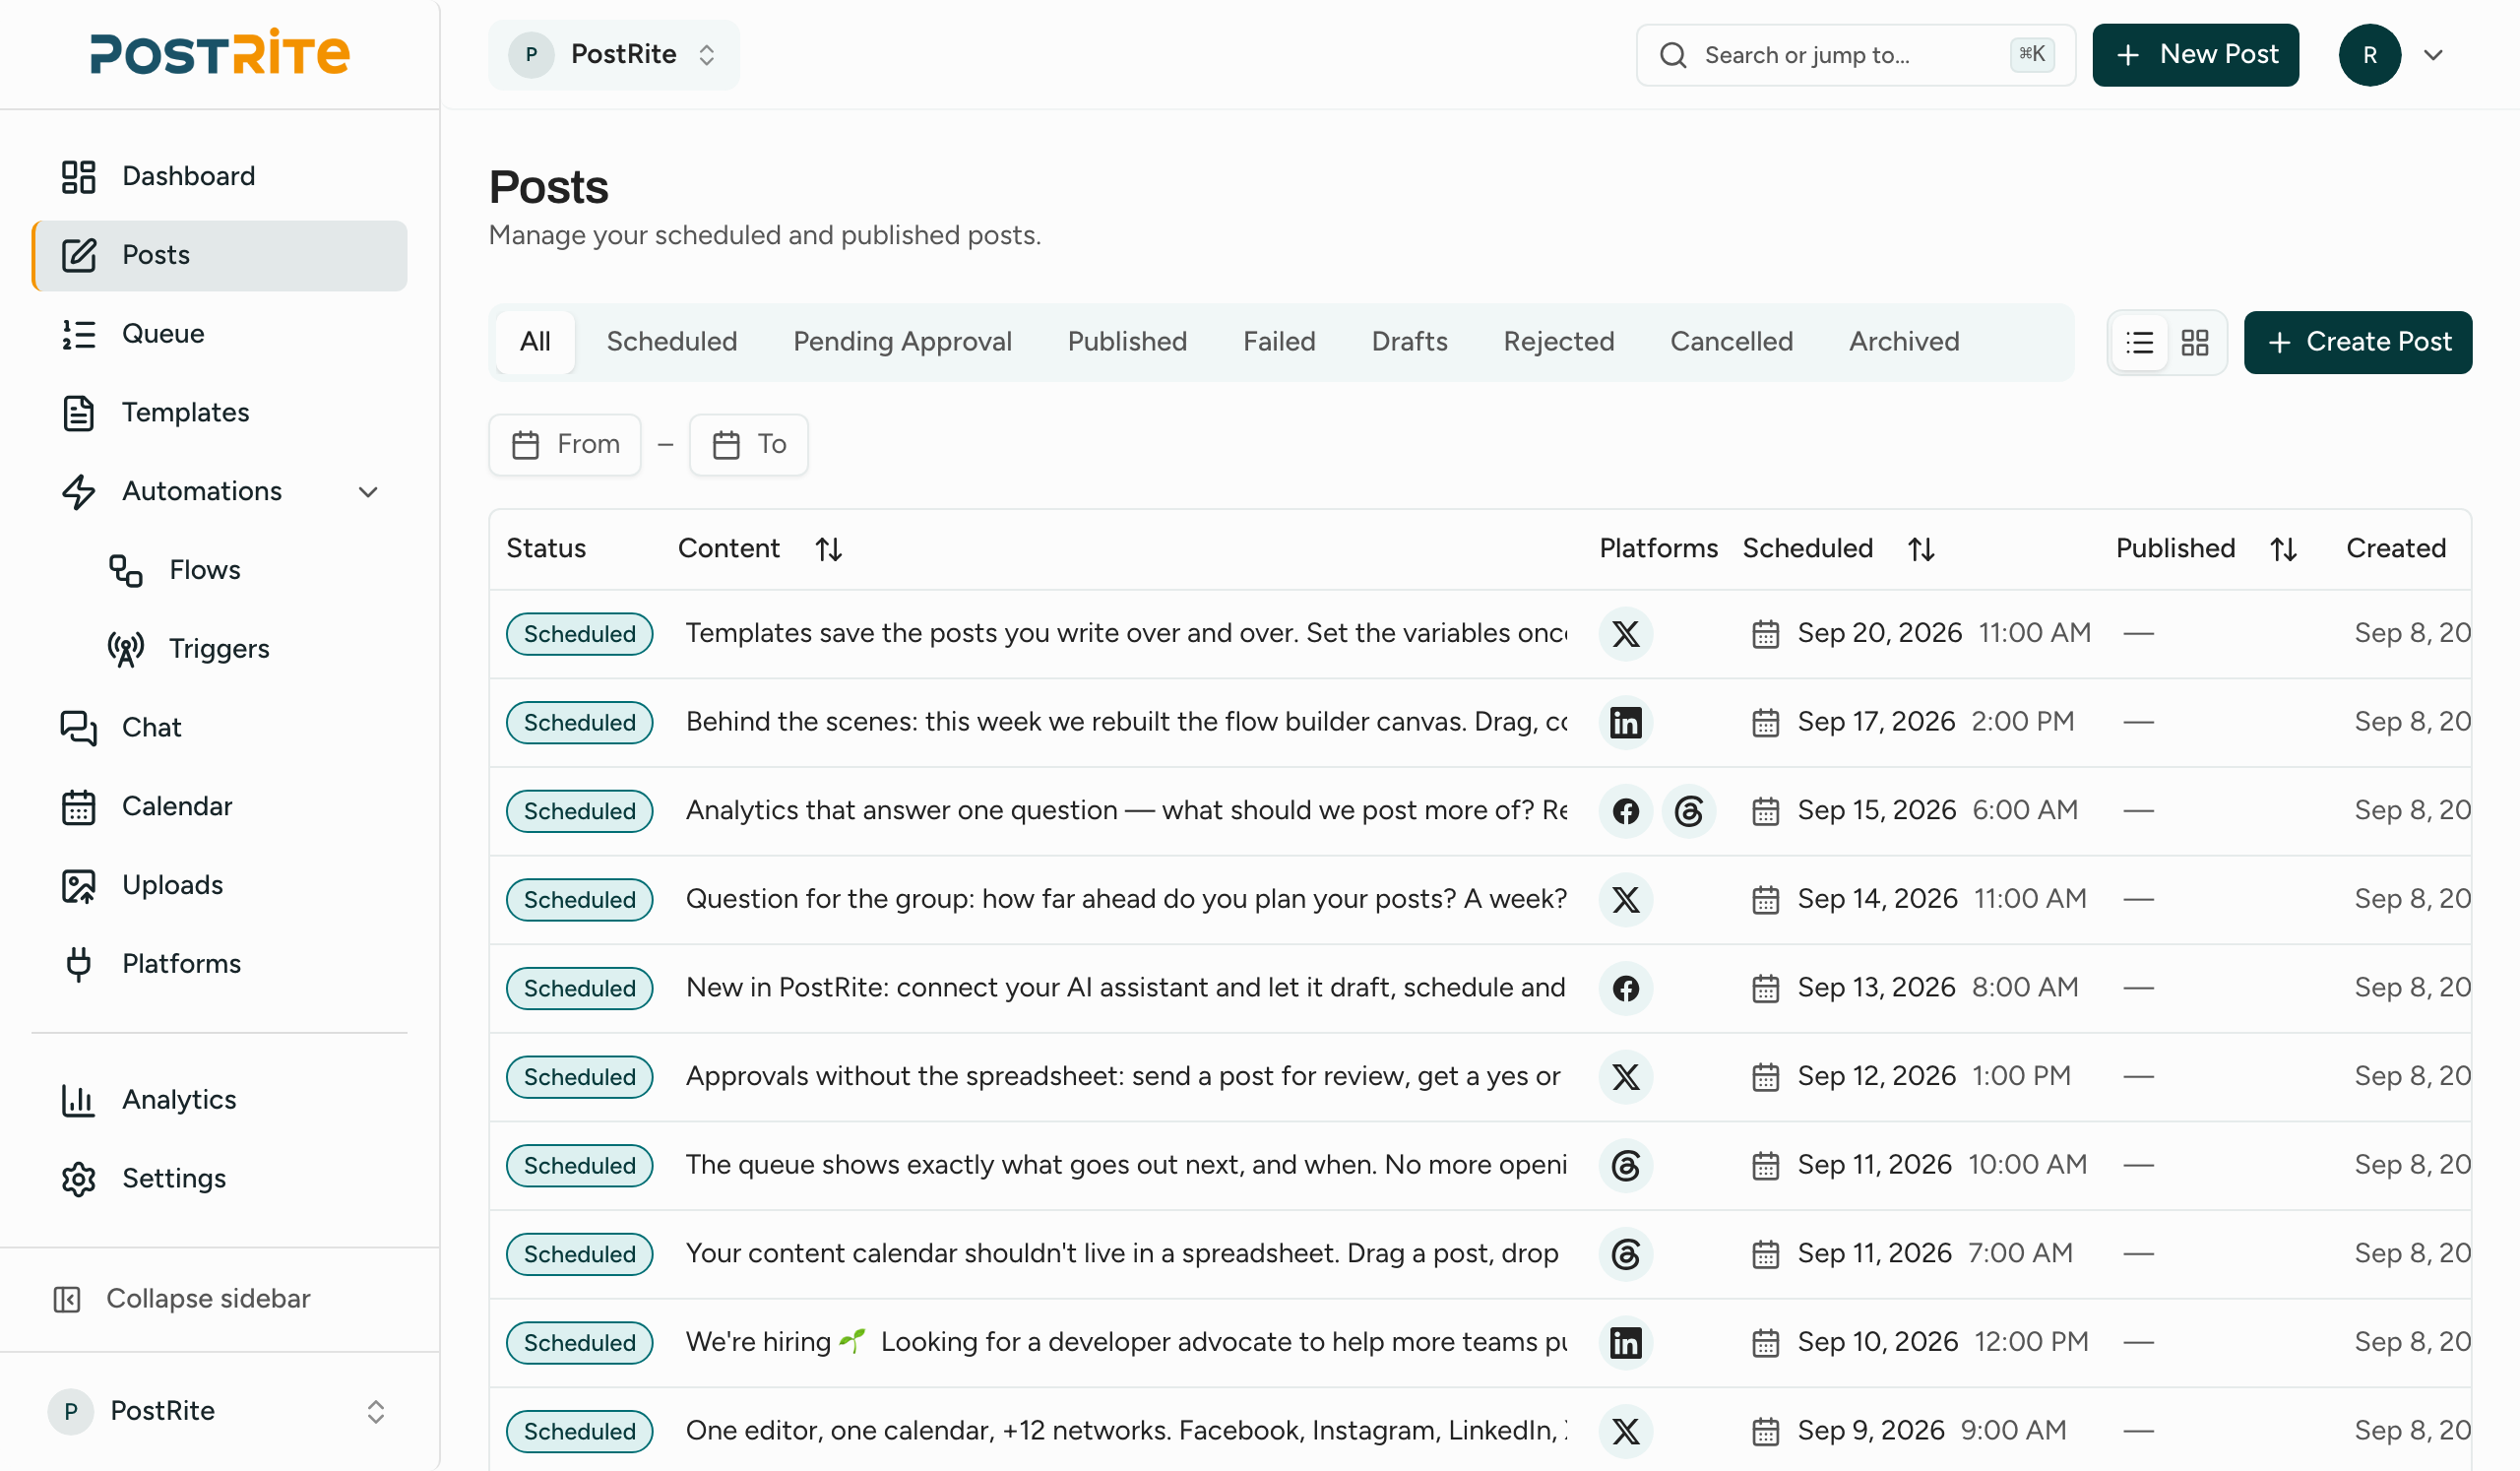Open post 'Behind the scenes: this week'
The width and height of the screenshot is (2520, 1471).
1126,722
